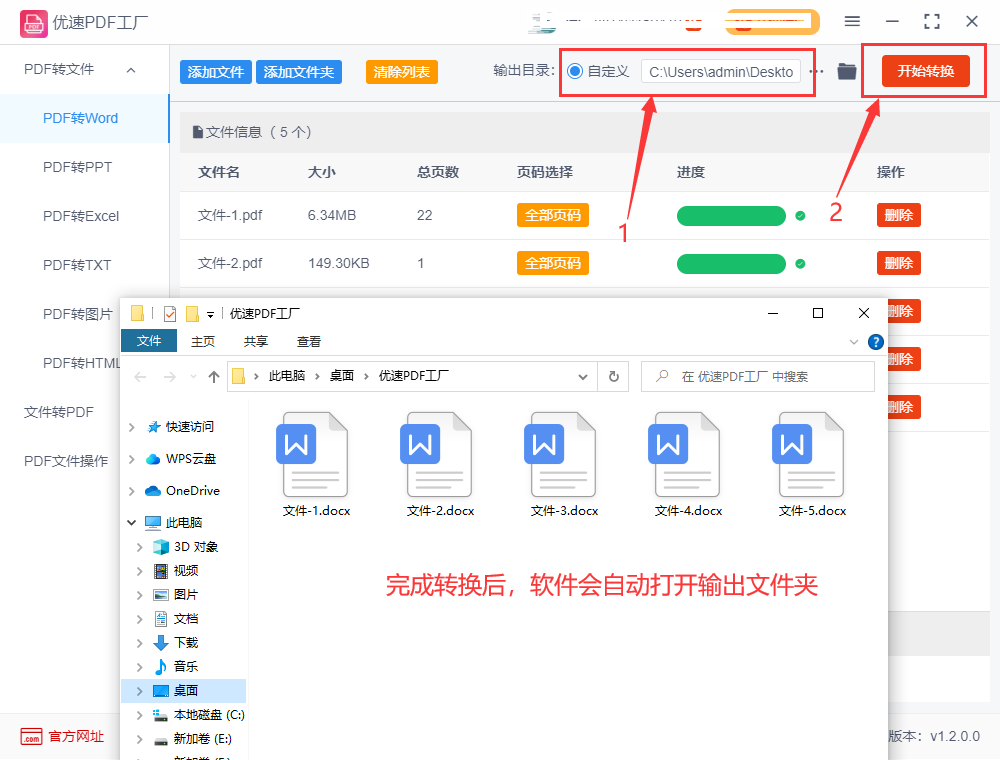Open the hamburger menu in title bar

point(852,21)
